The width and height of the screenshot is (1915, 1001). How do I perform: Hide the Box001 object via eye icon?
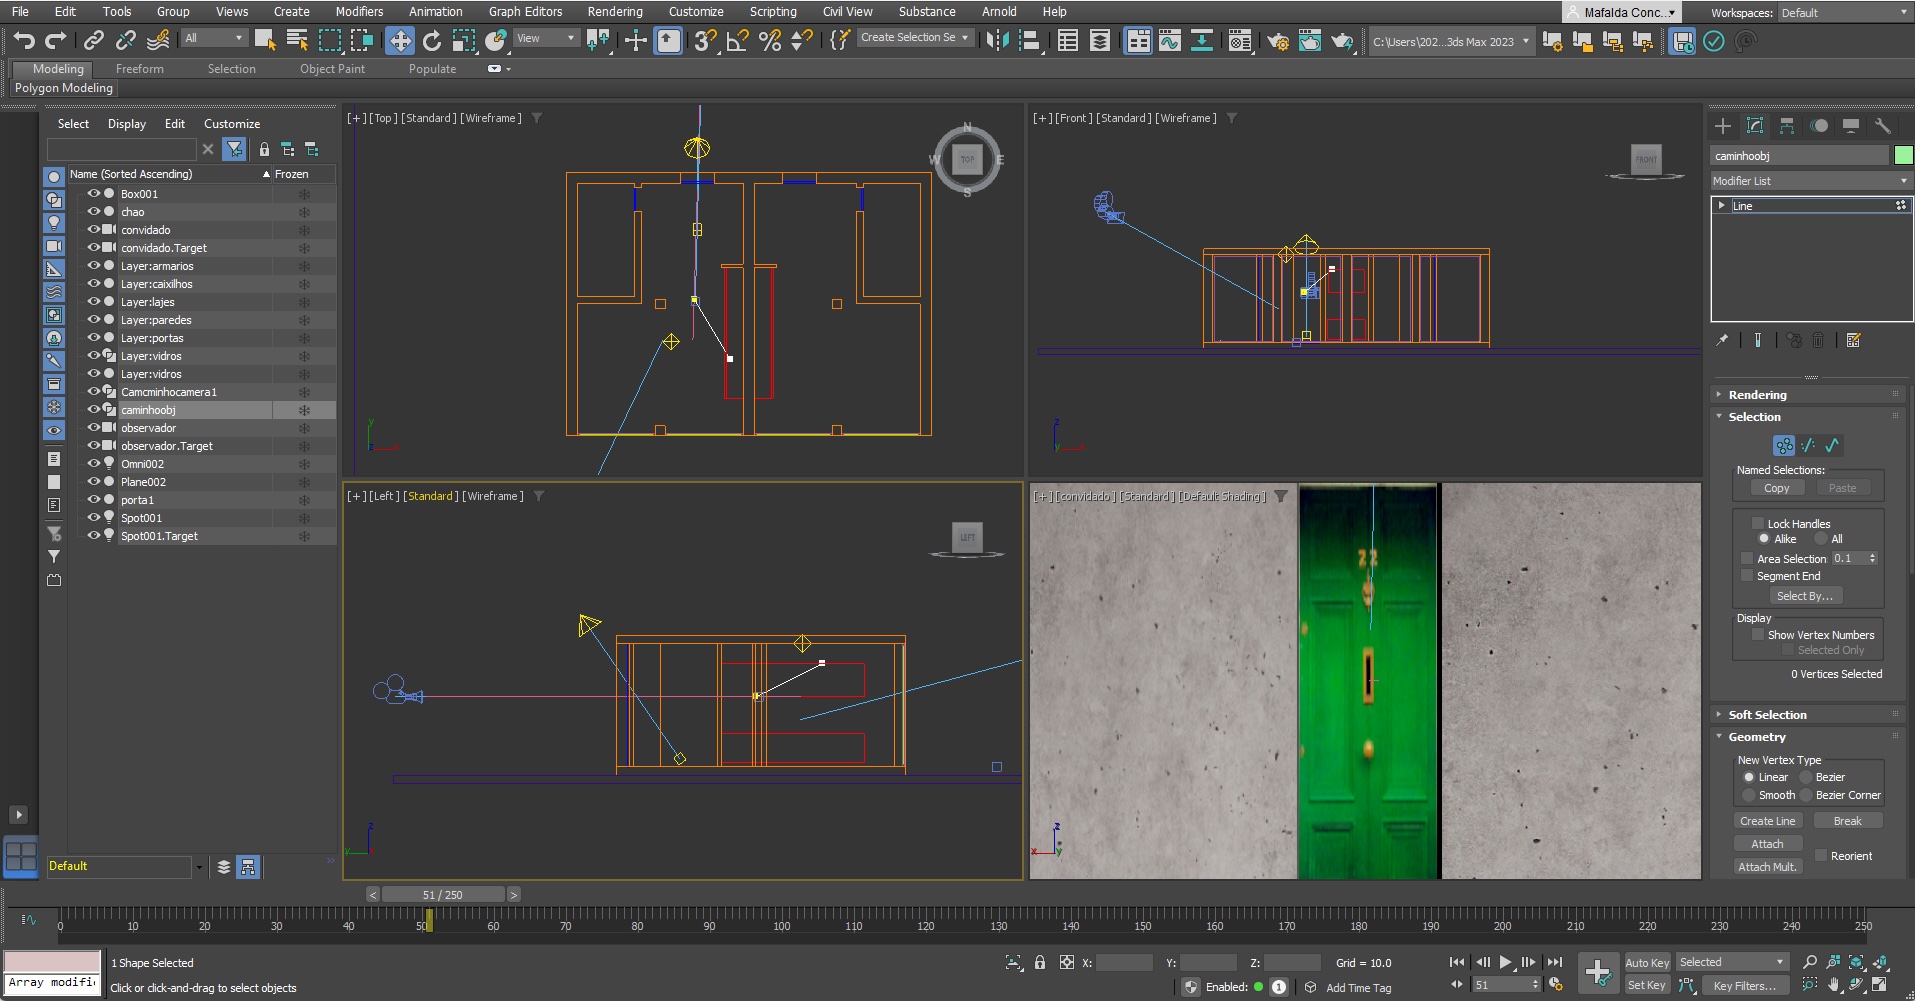93,194
